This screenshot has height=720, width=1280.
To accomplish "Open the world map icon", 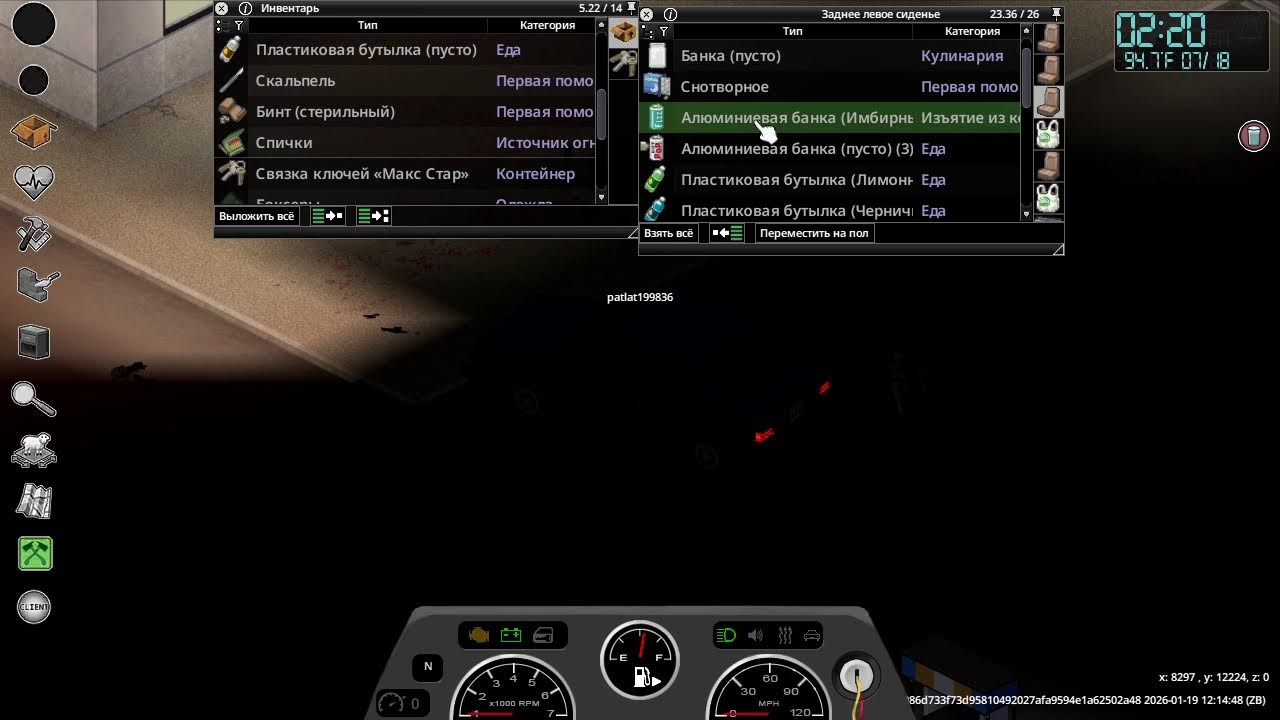I will click(x=34, y=502).
